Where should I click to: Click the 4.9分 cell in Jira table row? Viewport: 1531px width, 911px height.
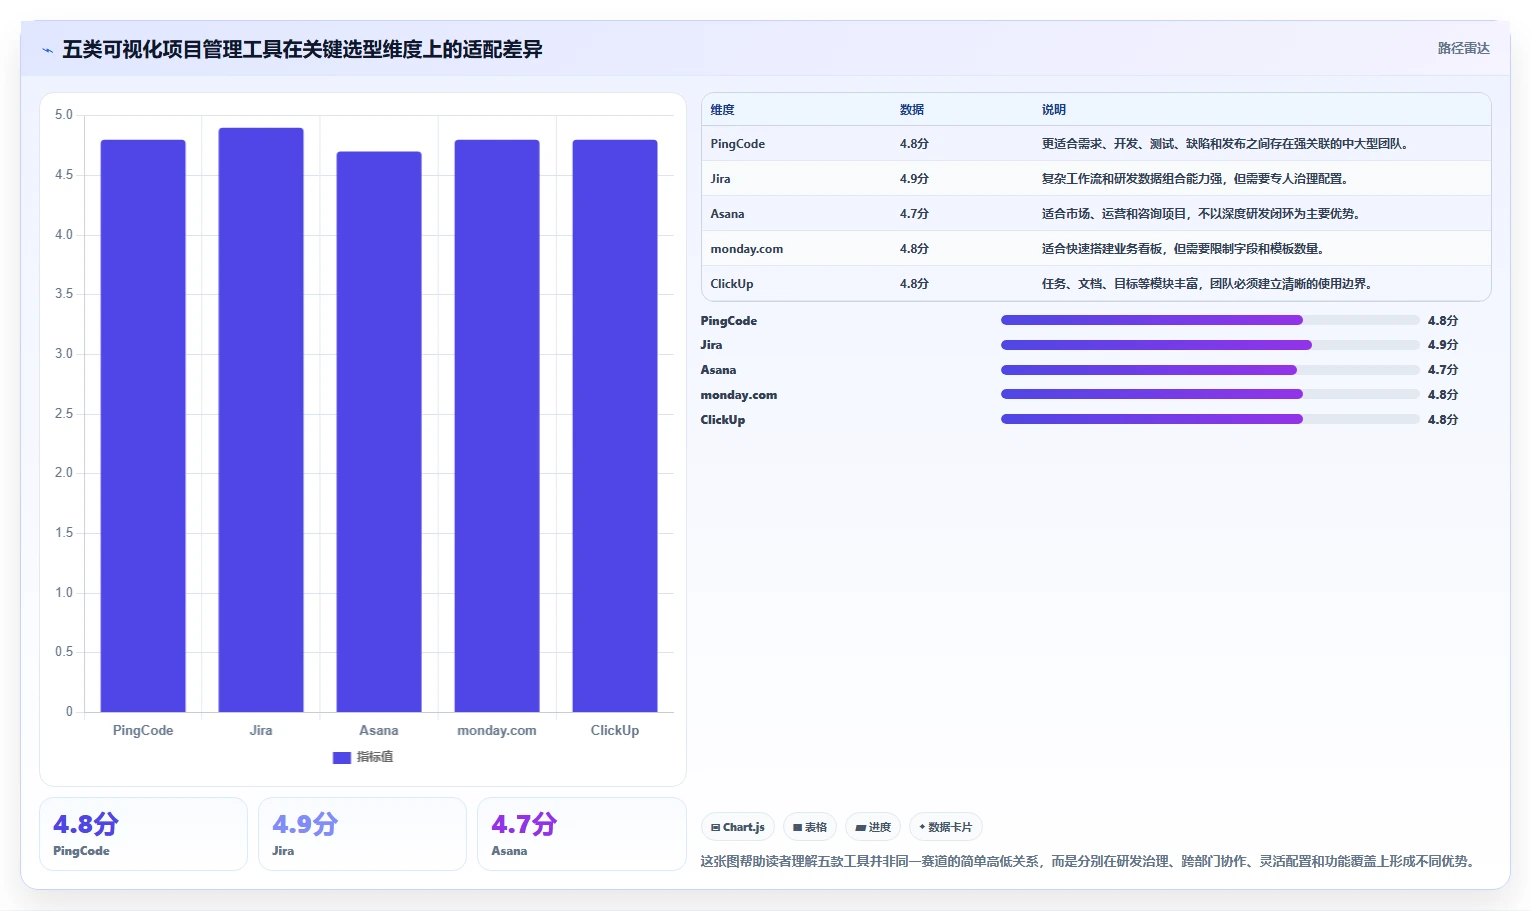(914, 179)
